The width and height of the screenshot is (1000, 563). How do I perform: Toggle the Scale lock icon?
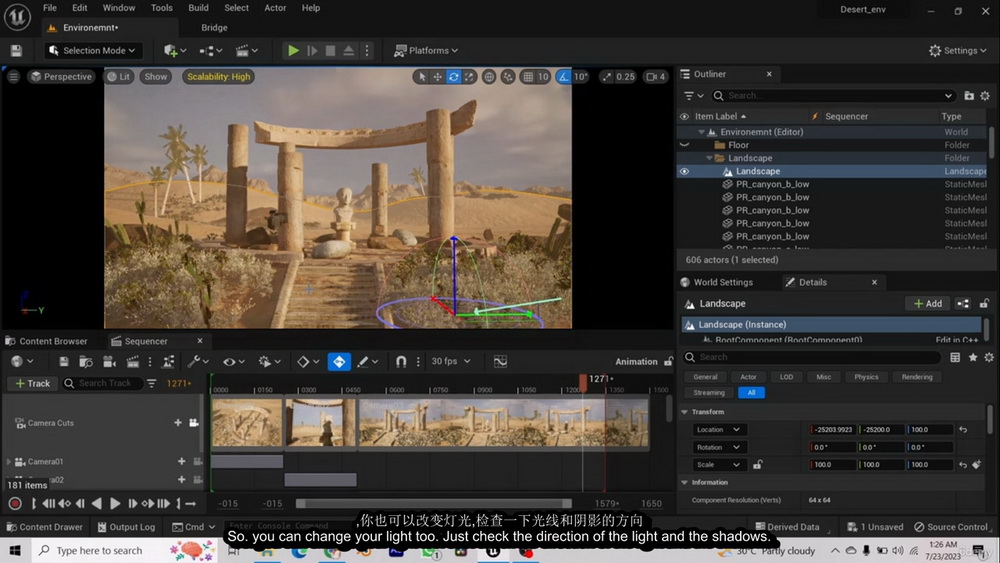click(x=757, y=465)
